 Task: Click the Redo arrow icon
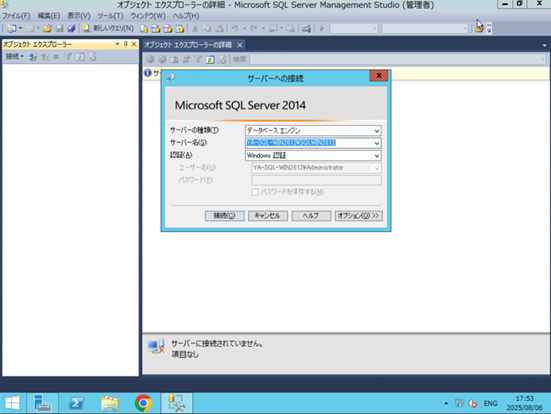[253, 28]
